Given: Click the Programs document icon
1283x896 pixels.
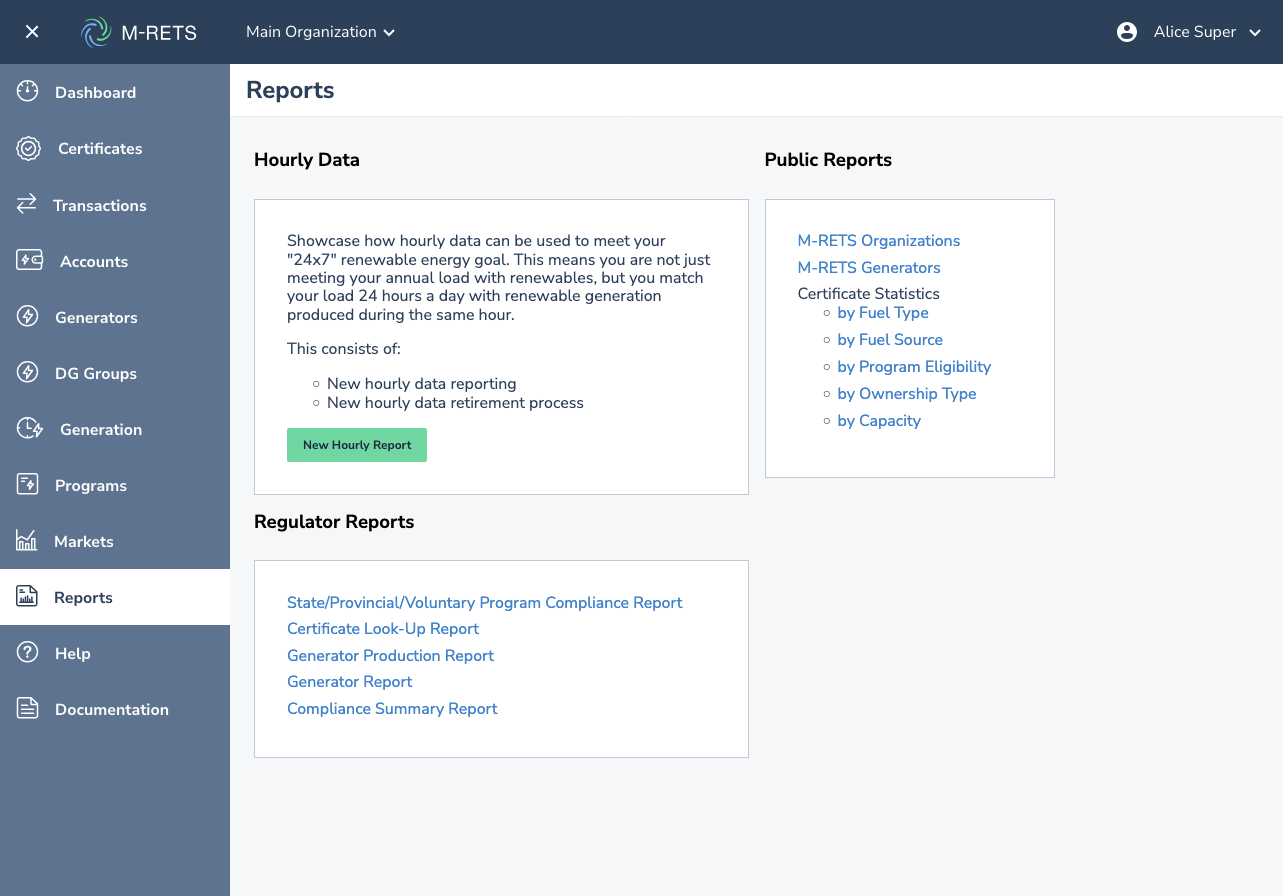Looking at the screenshot, I should (27, 484).
